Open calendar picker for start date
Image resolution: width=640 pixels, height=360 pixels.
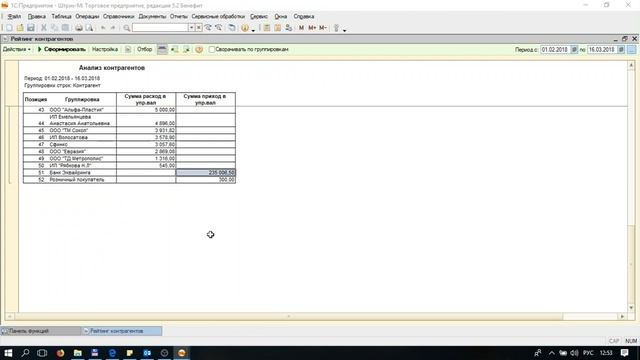574,49
